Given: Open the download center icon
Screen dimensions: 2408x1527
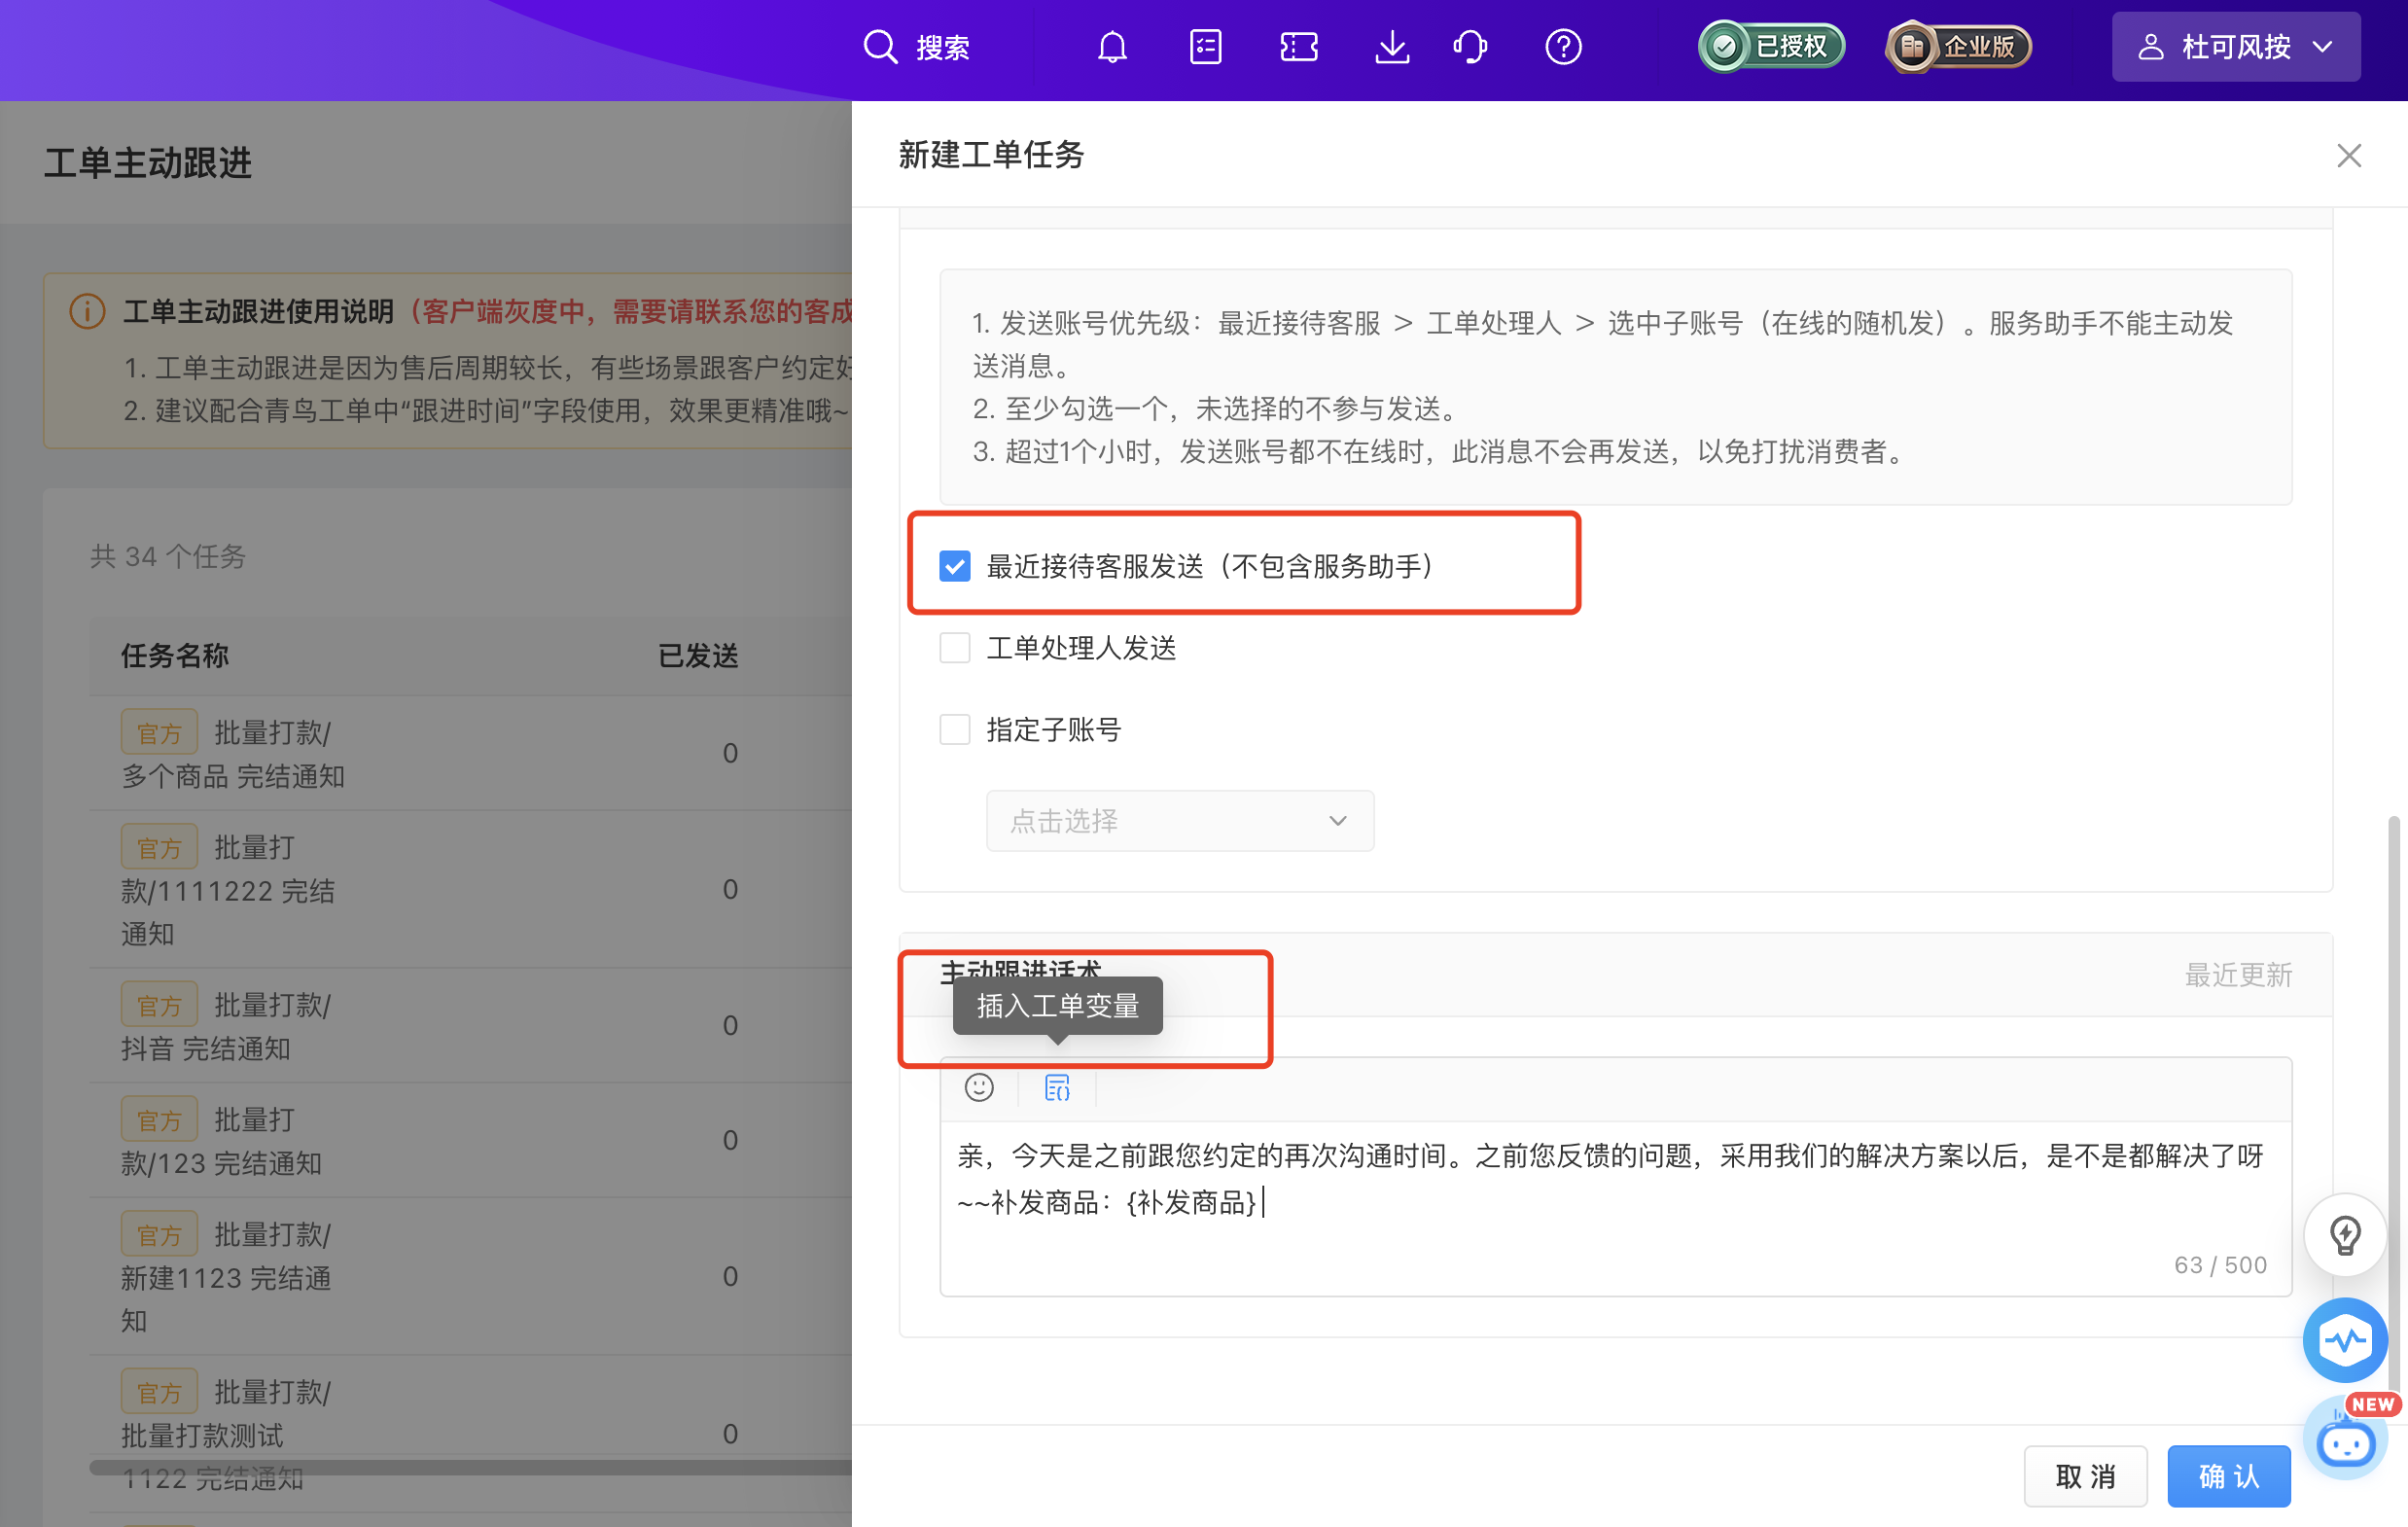Looking at the screenshot, I should point(1392,47).
